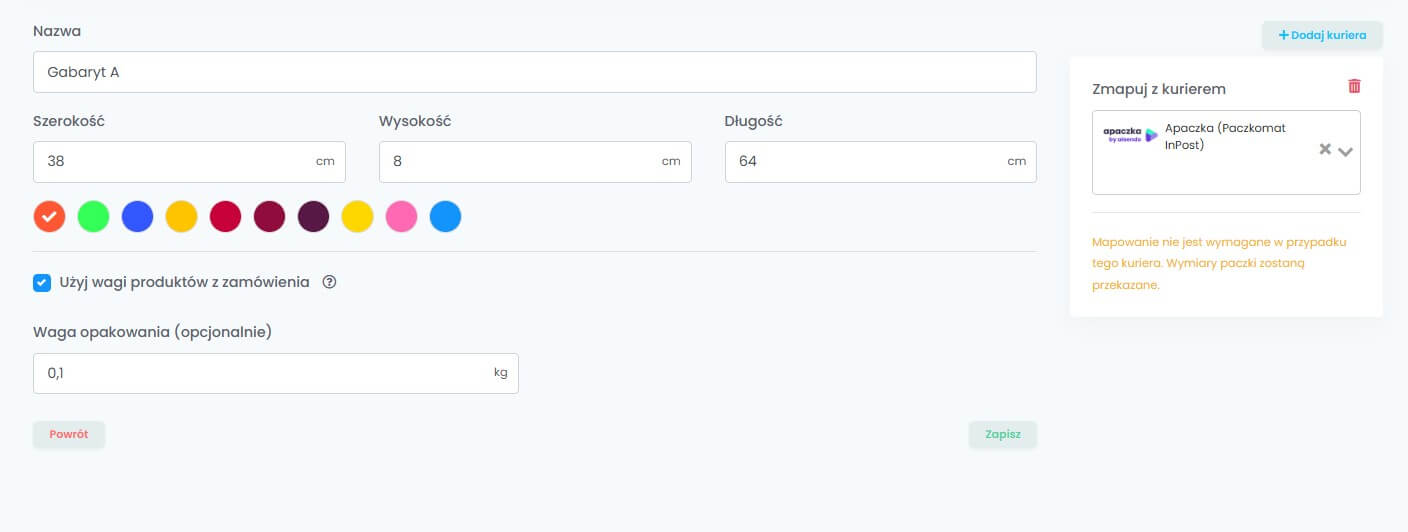
Task: Click the Apaczka logo in courier selector
Action: pos(1130,136)
